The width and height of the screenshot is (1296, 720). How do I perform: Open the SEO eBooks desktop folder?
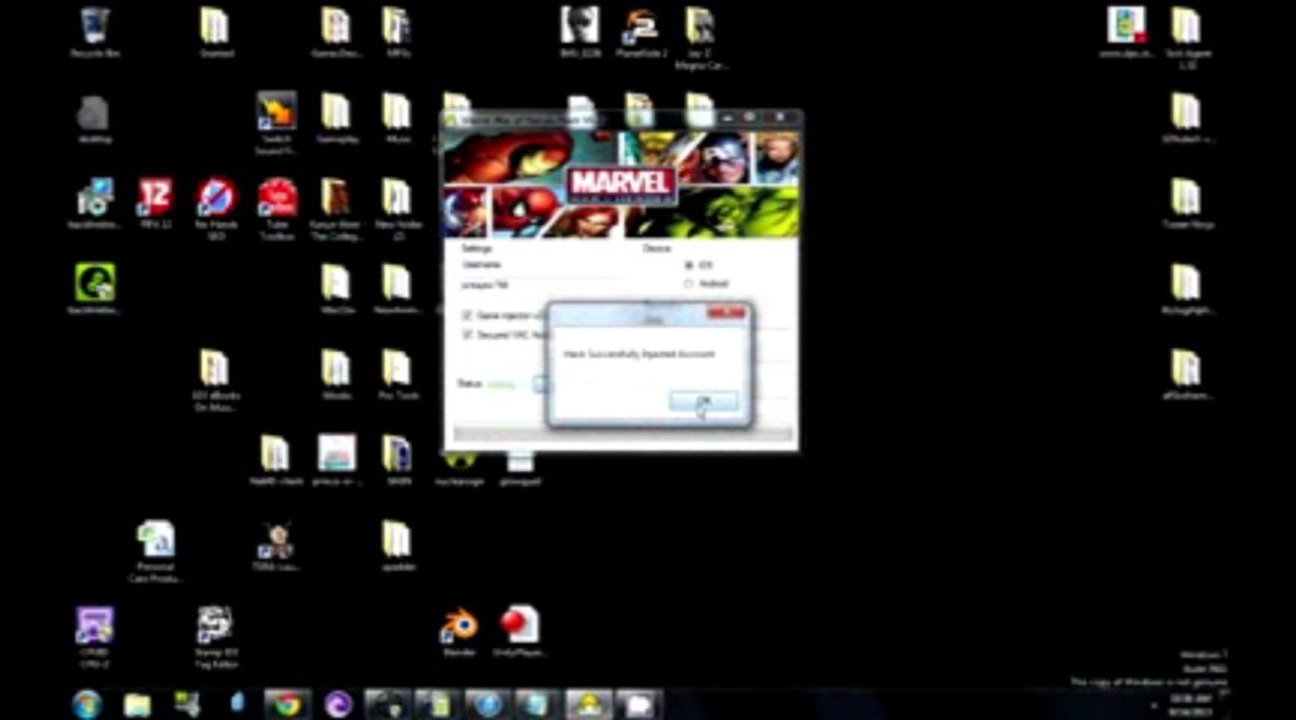tap(215, 378)
